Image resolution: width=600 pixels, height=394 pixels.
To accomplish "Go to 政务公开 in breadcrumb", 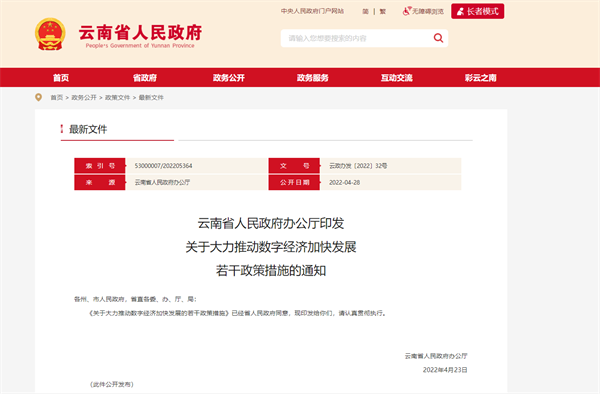I will (84, 98).
